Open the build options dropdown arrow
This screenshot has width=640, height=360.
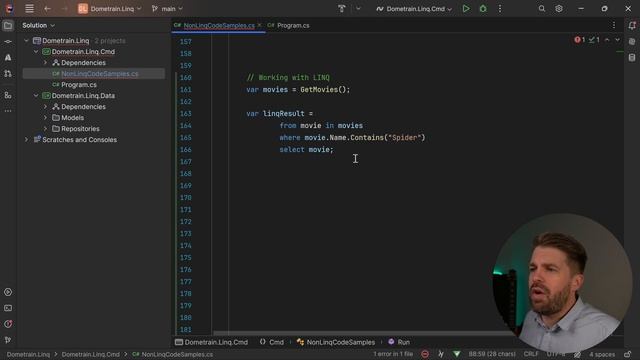pyautogui.click(x=358, y=9)
